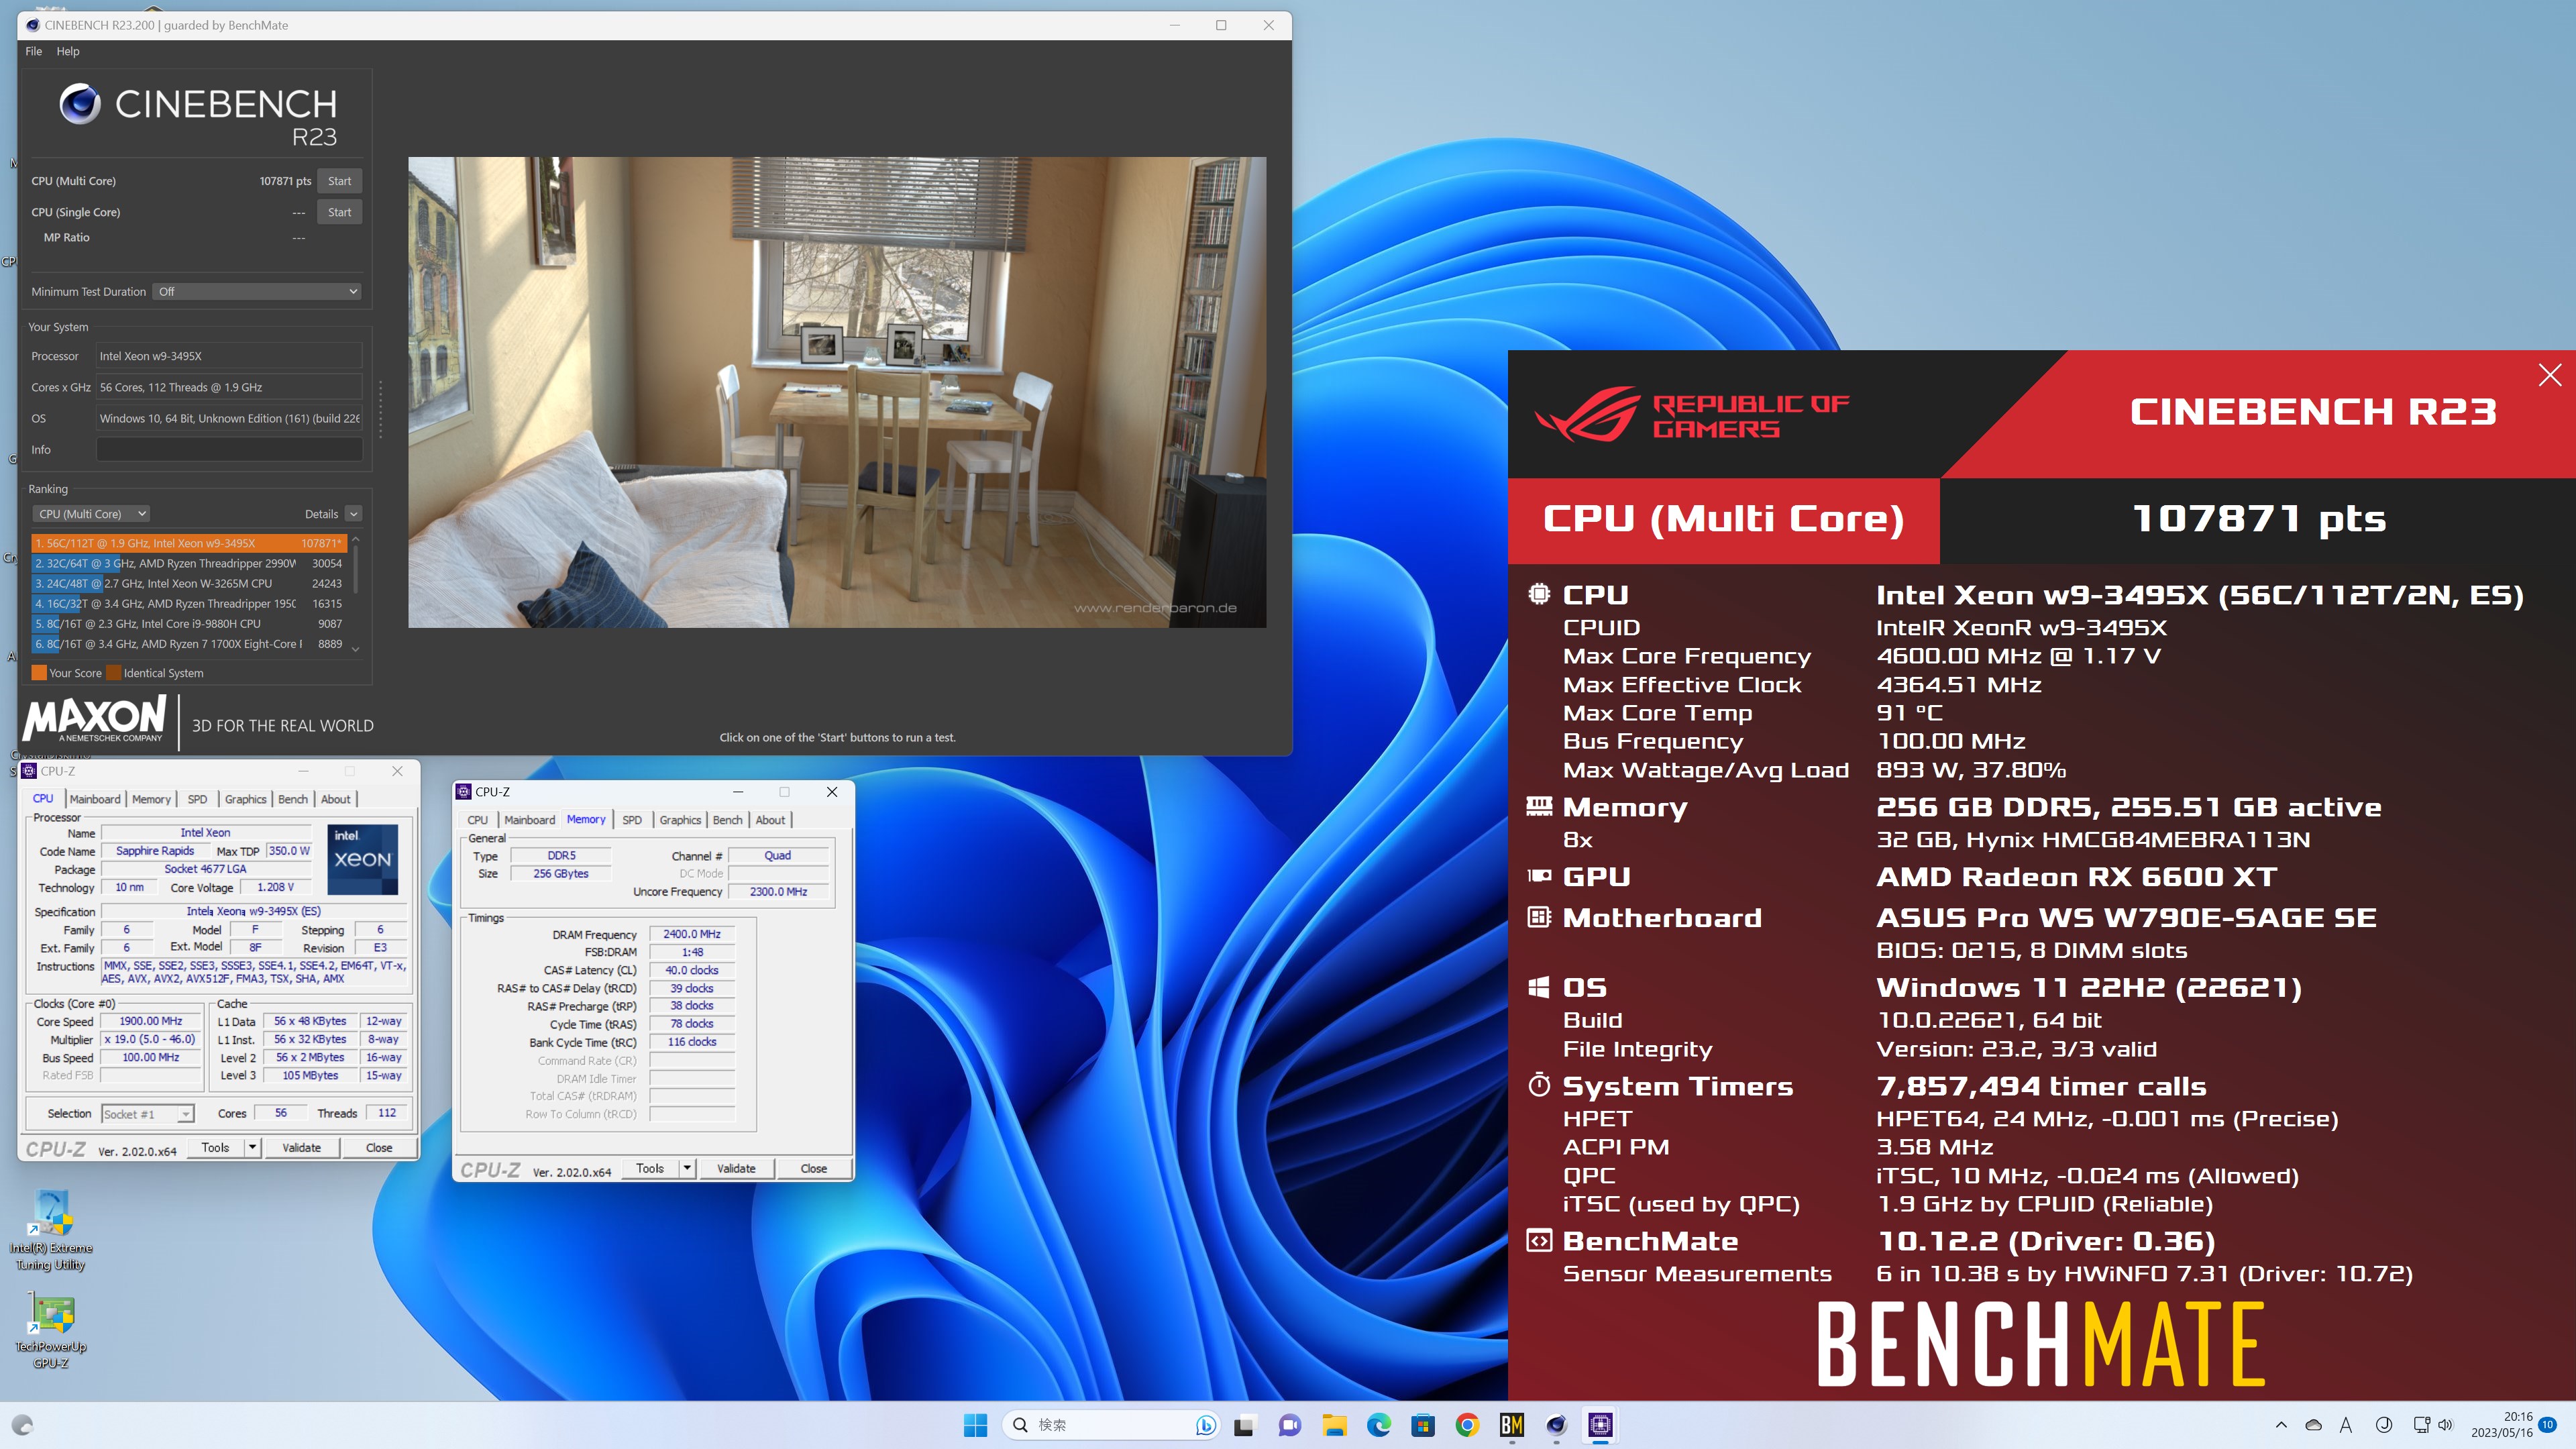Switch to Memory tab in CPU-Z CPU window
Viewport: 2576px width, 1449px height.
click(151, 799)
